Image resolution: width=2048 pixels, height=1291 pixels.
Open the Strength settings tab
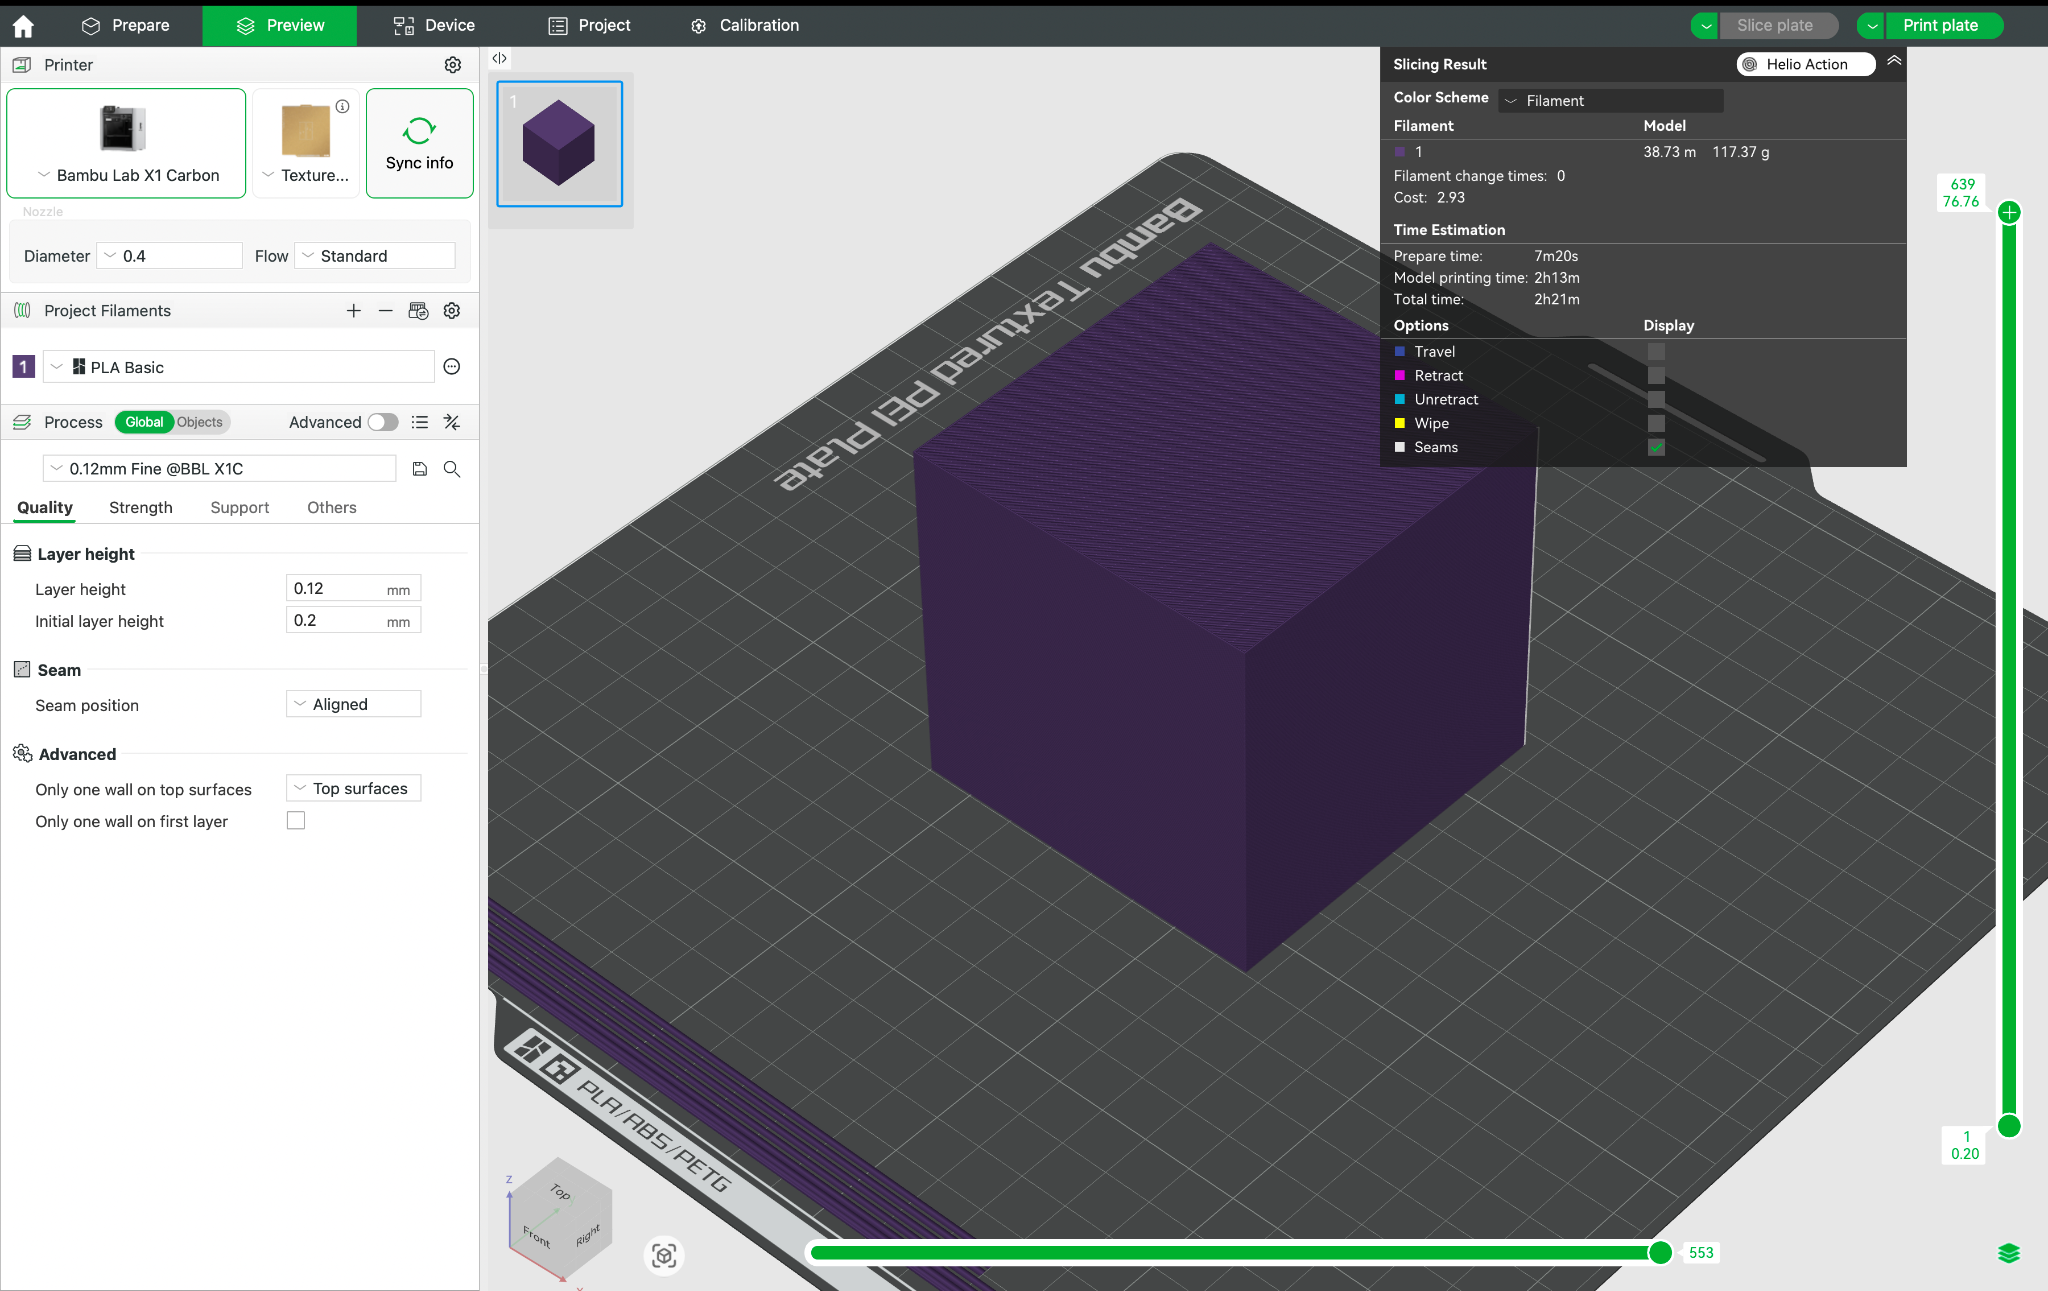[141, 507]
